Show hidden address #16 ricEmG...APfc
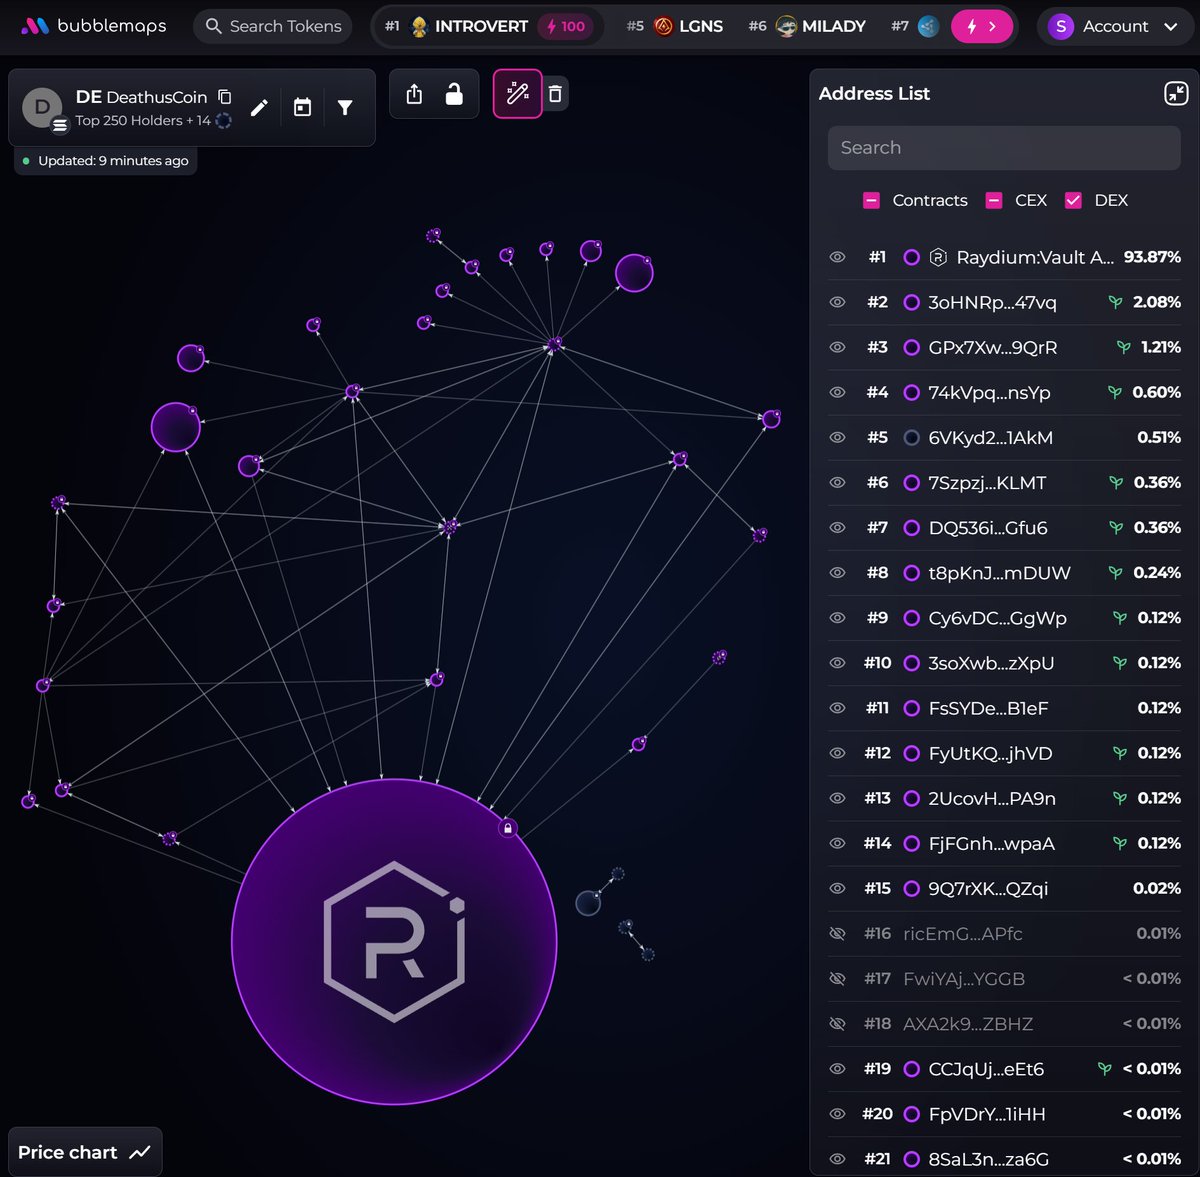This screenshot has height=1177, width=1200. [838, 933]
